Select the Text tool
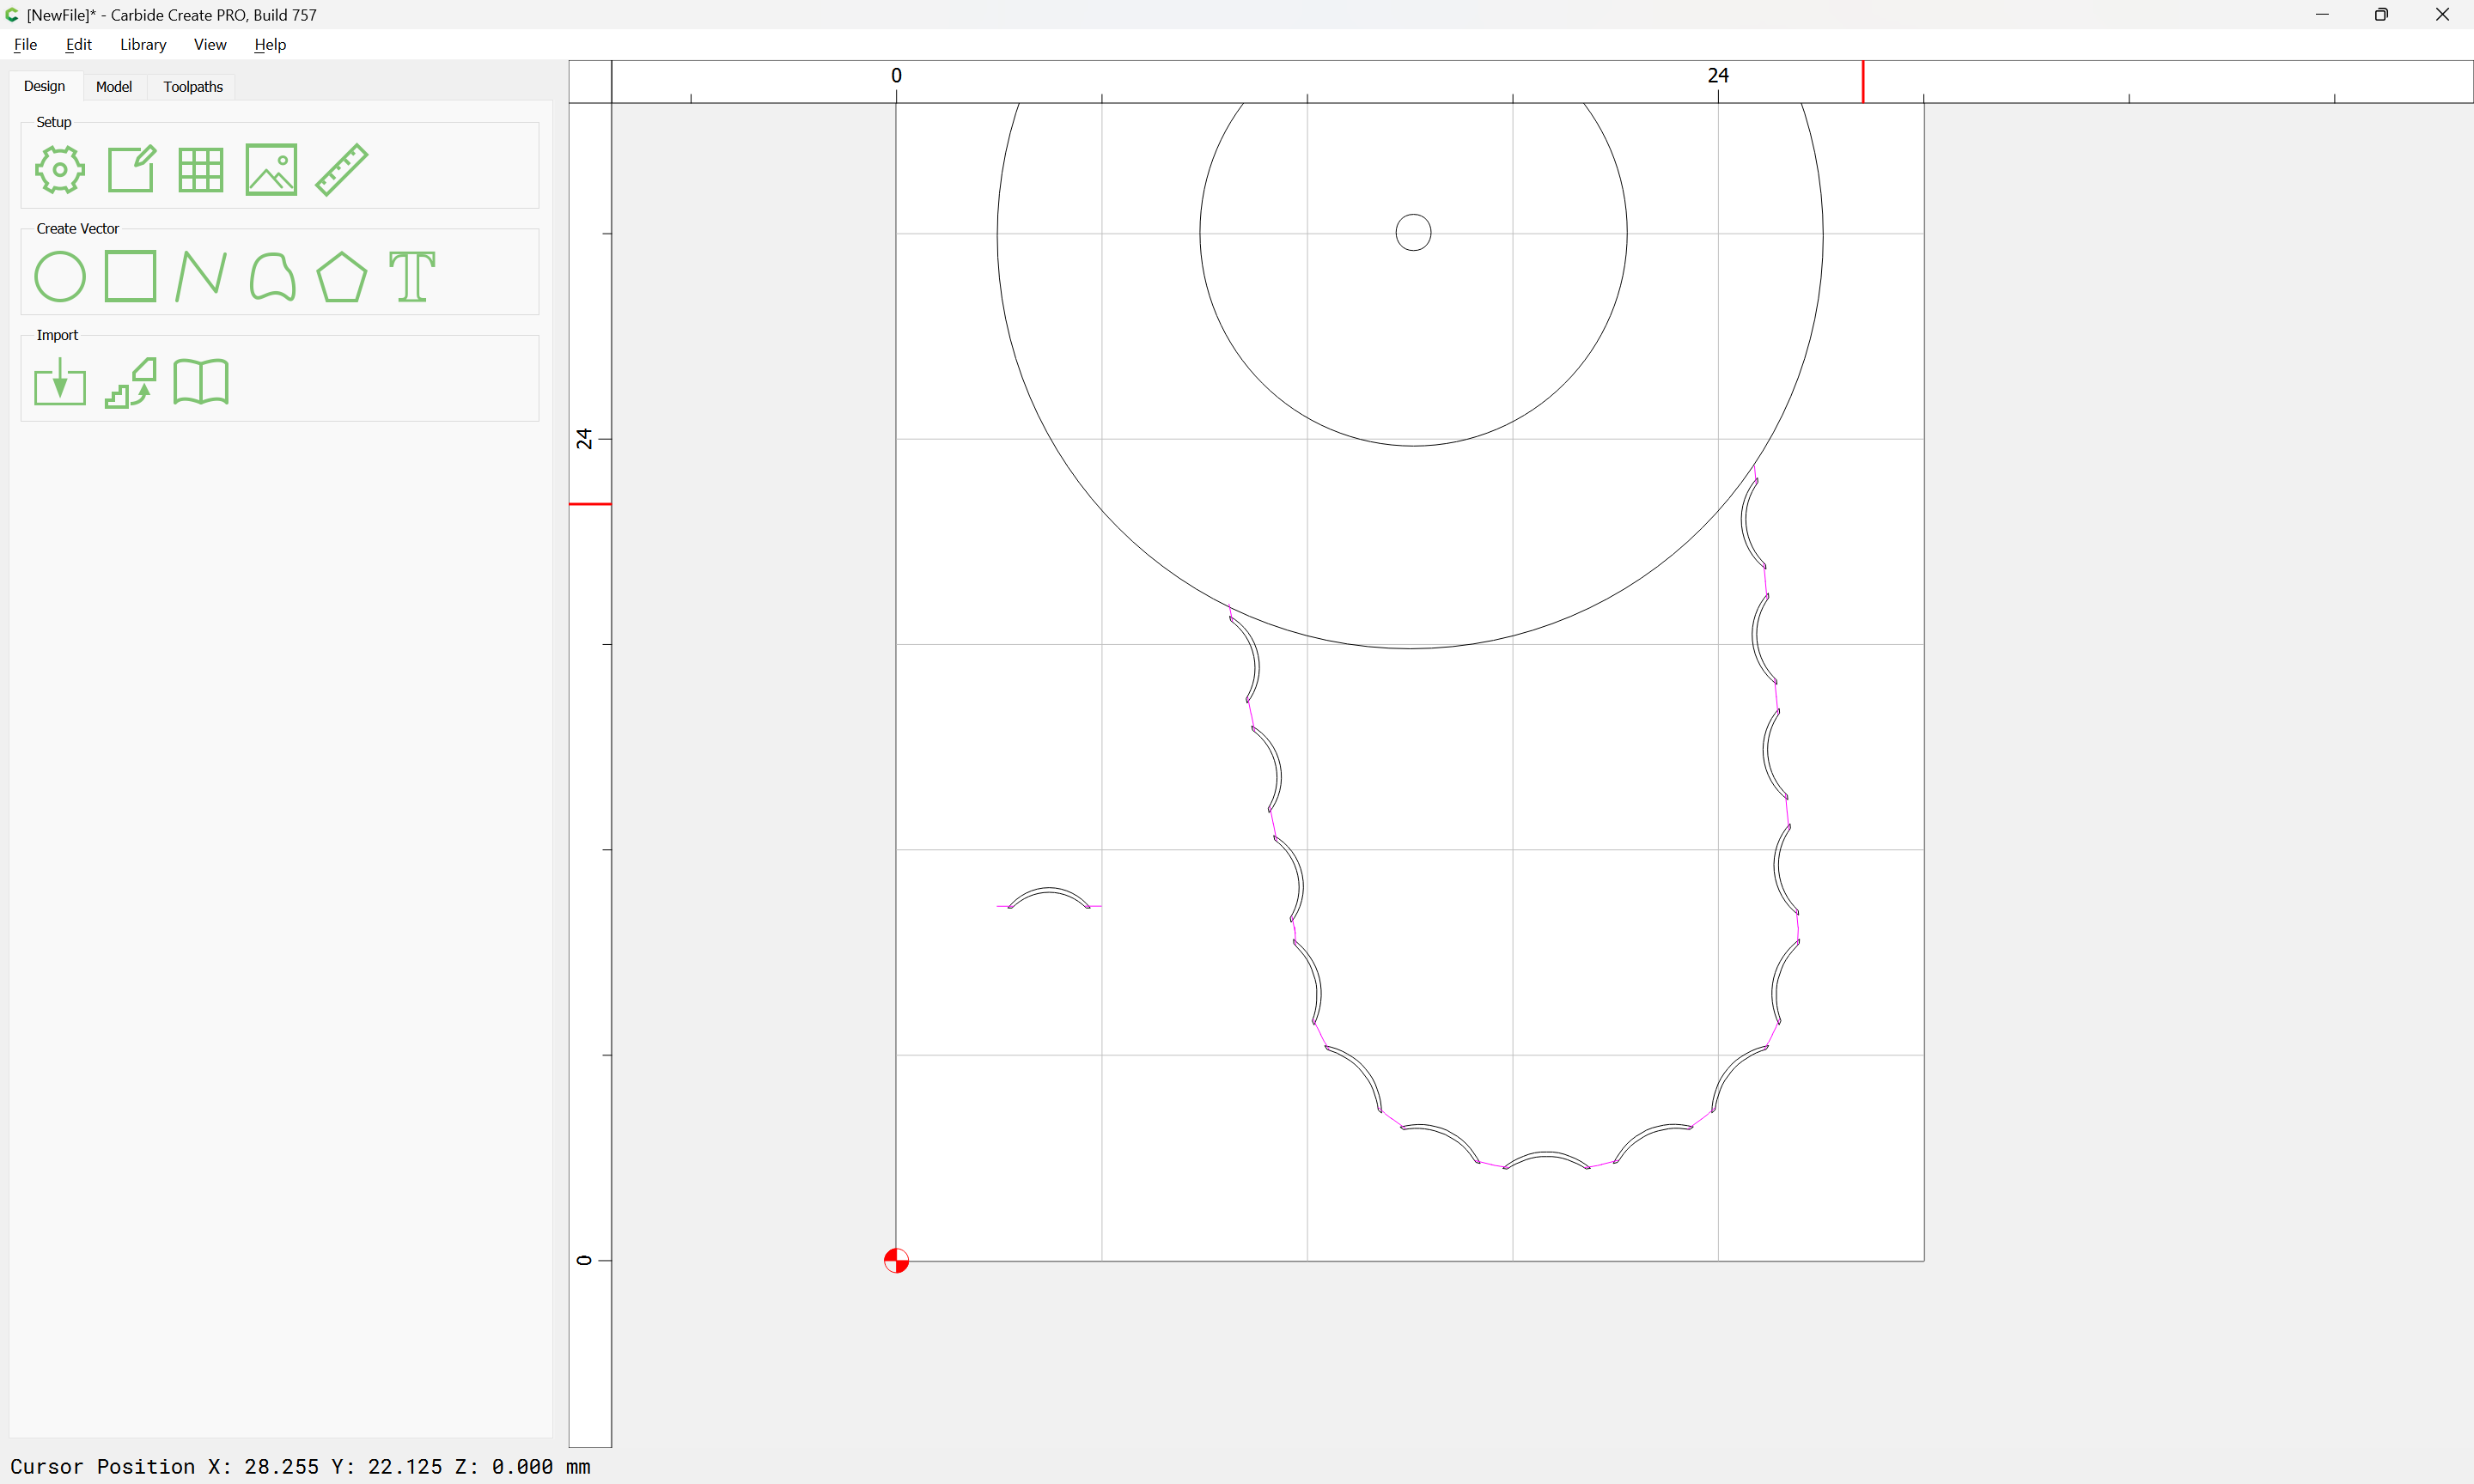 click(412, 276)
